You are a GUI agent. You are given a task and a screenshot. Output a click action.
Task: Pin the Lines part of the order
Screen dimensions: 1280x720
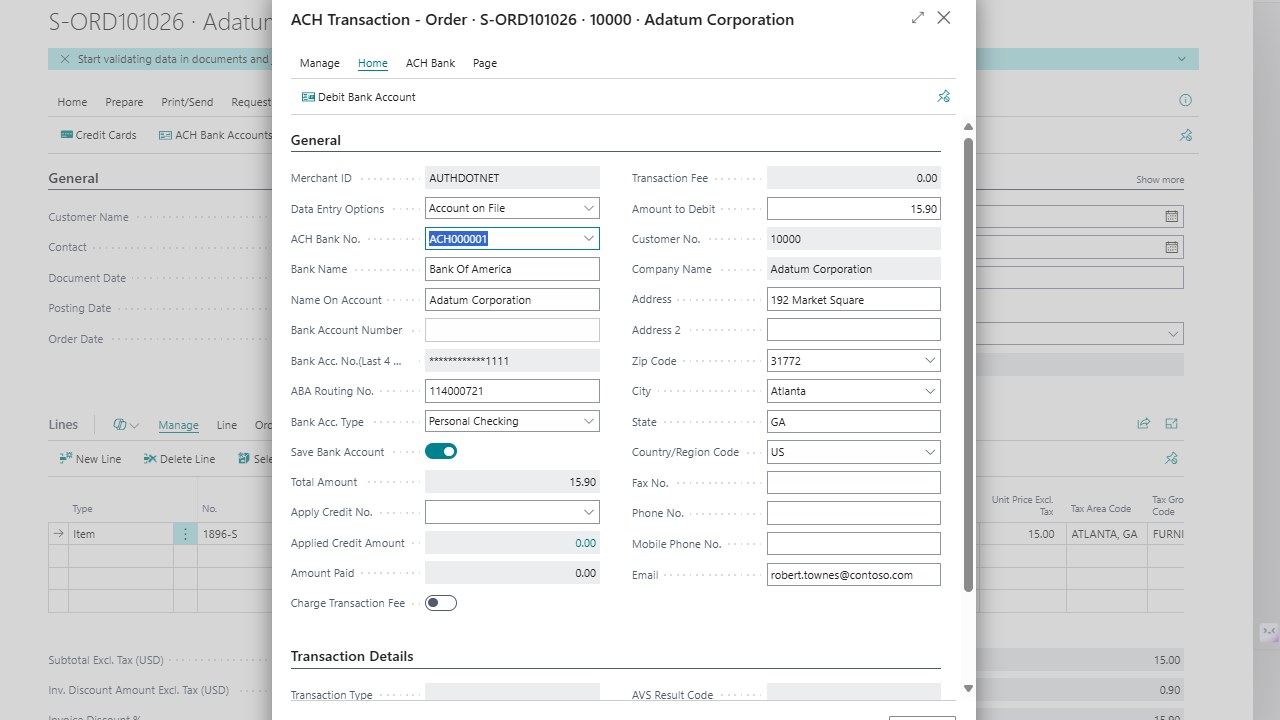coord(1171,458)
